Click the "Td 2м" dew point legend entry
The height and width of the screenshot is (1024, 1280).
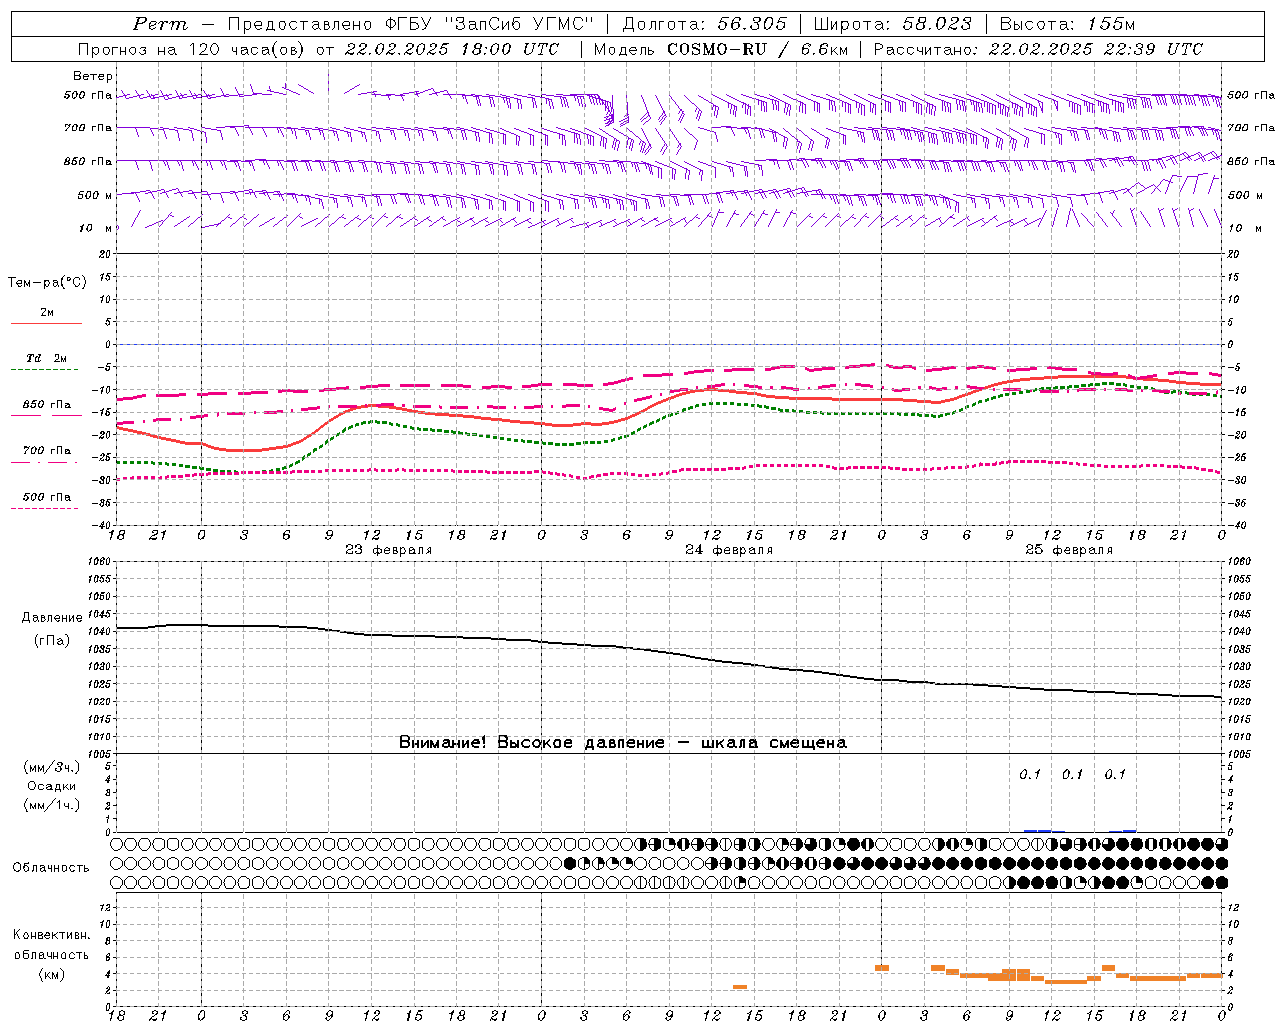(x=46, y=358)
